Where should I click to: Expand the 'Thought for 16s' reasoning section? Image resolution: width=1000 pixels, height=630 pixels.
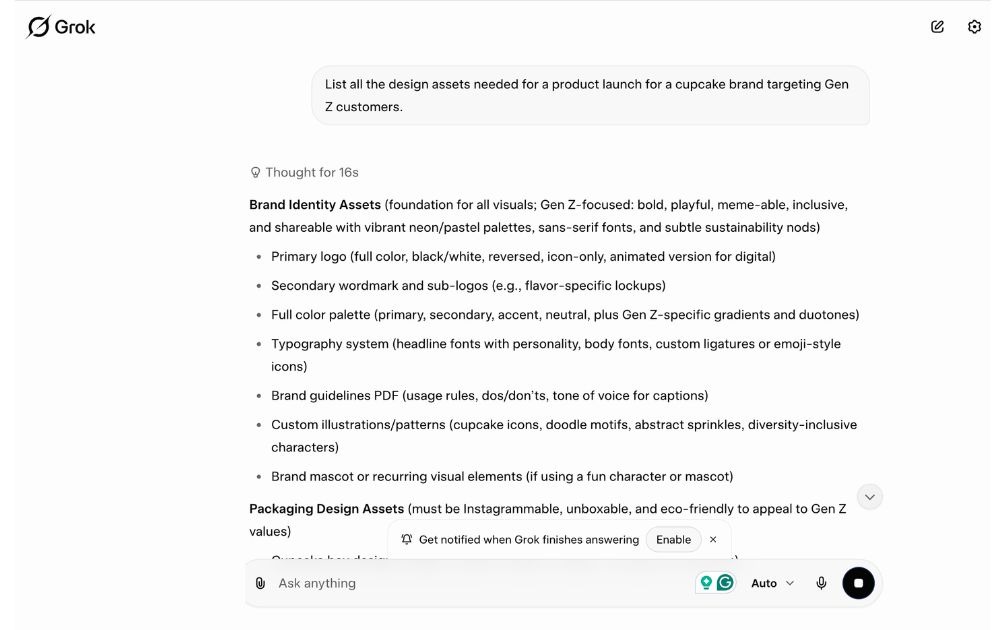point(303,172)
